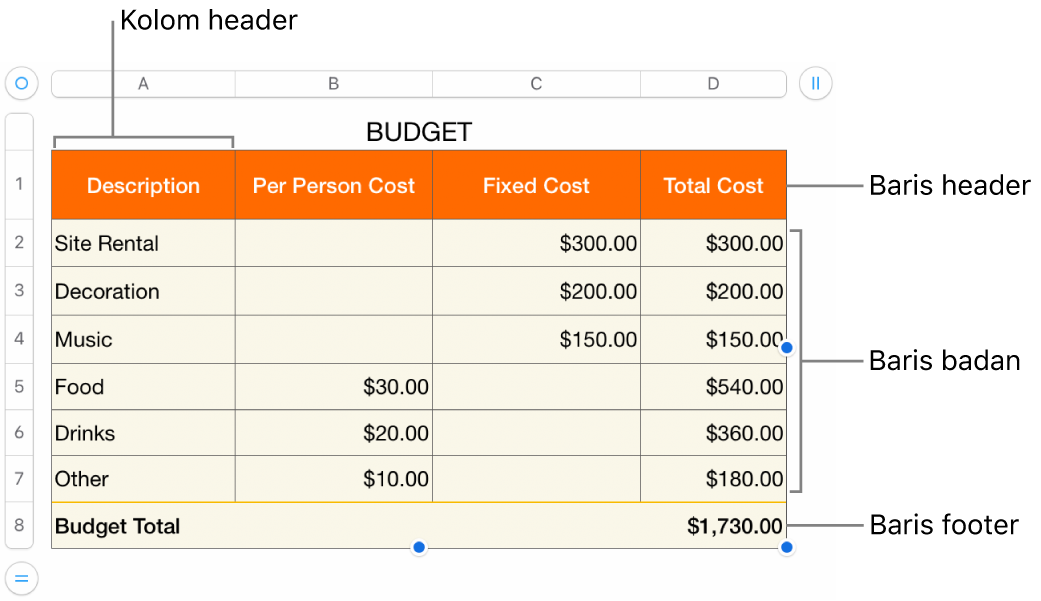Select the Per Person Cost header cell
The width and height of the screenshot is (1041, 601).
(x=334, y=186)
